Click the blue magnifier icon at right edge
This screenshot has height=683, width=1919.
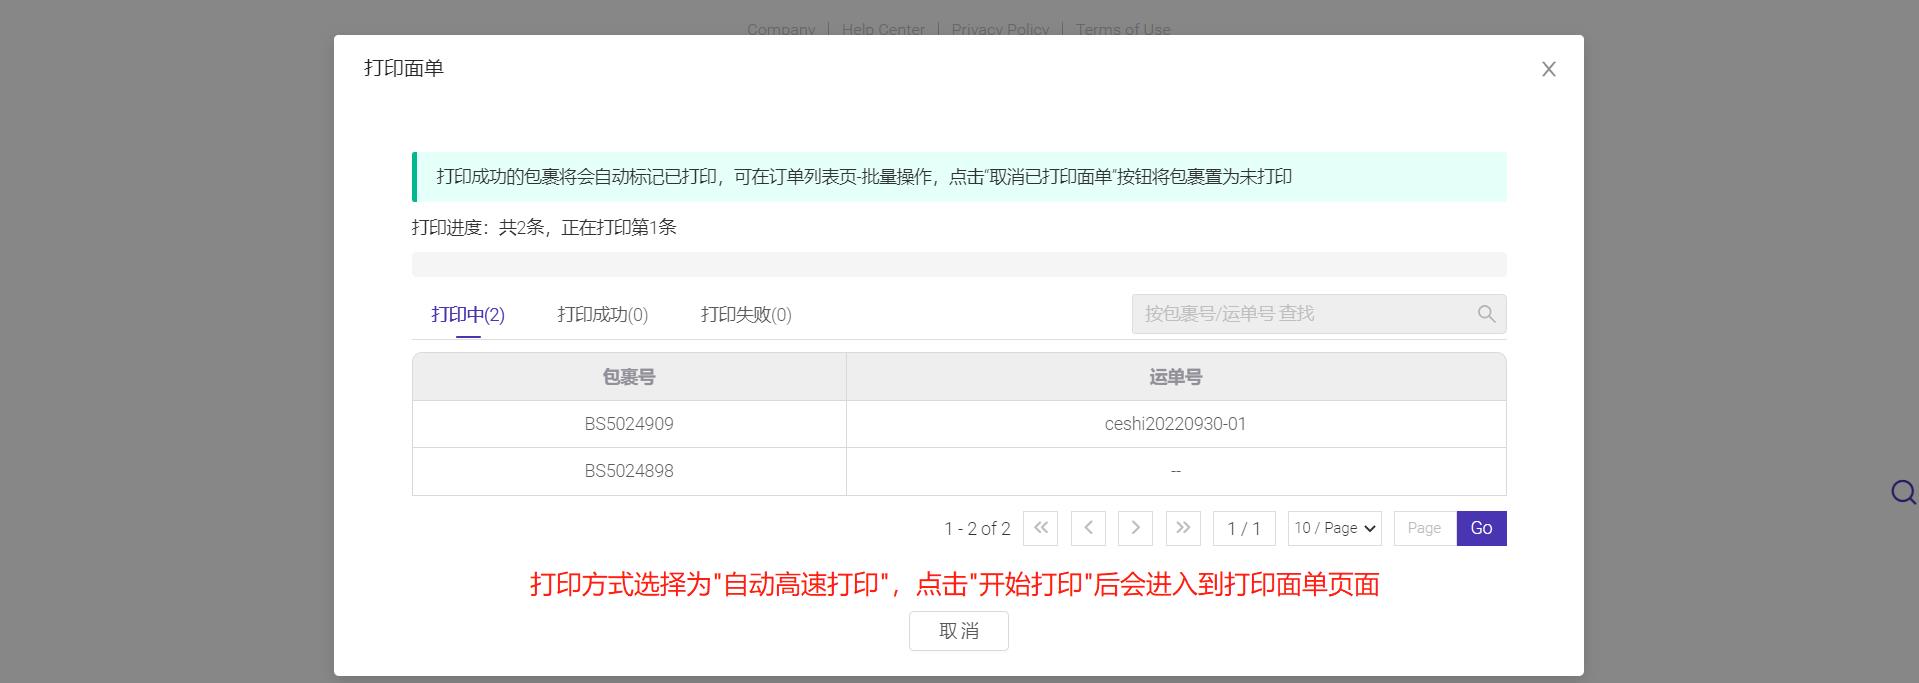tap(1902, 492)
